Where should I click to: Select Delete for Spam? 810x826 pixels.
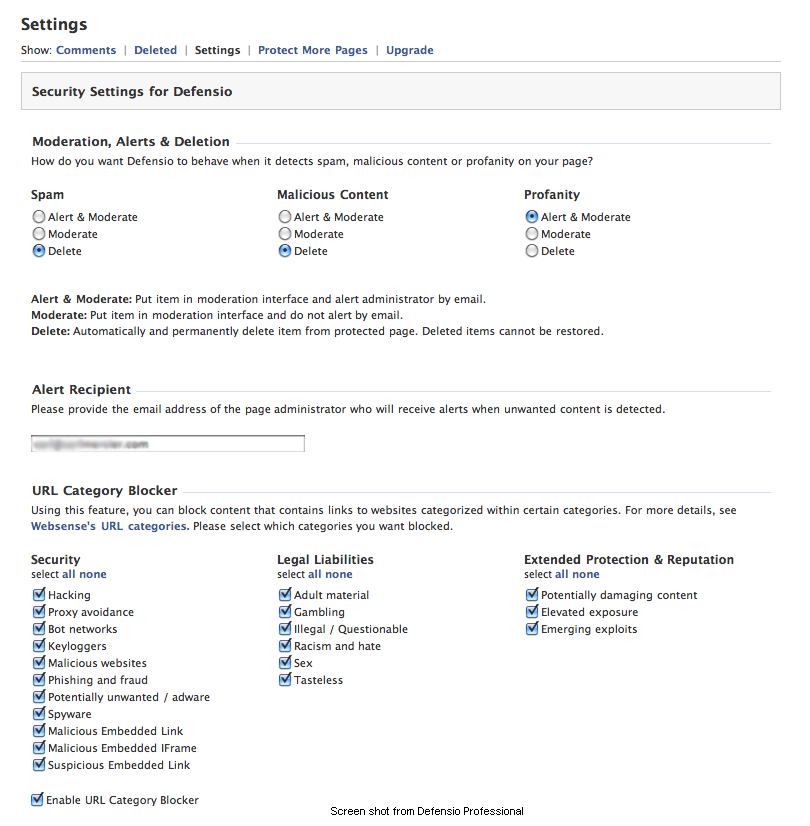(39, 251)
